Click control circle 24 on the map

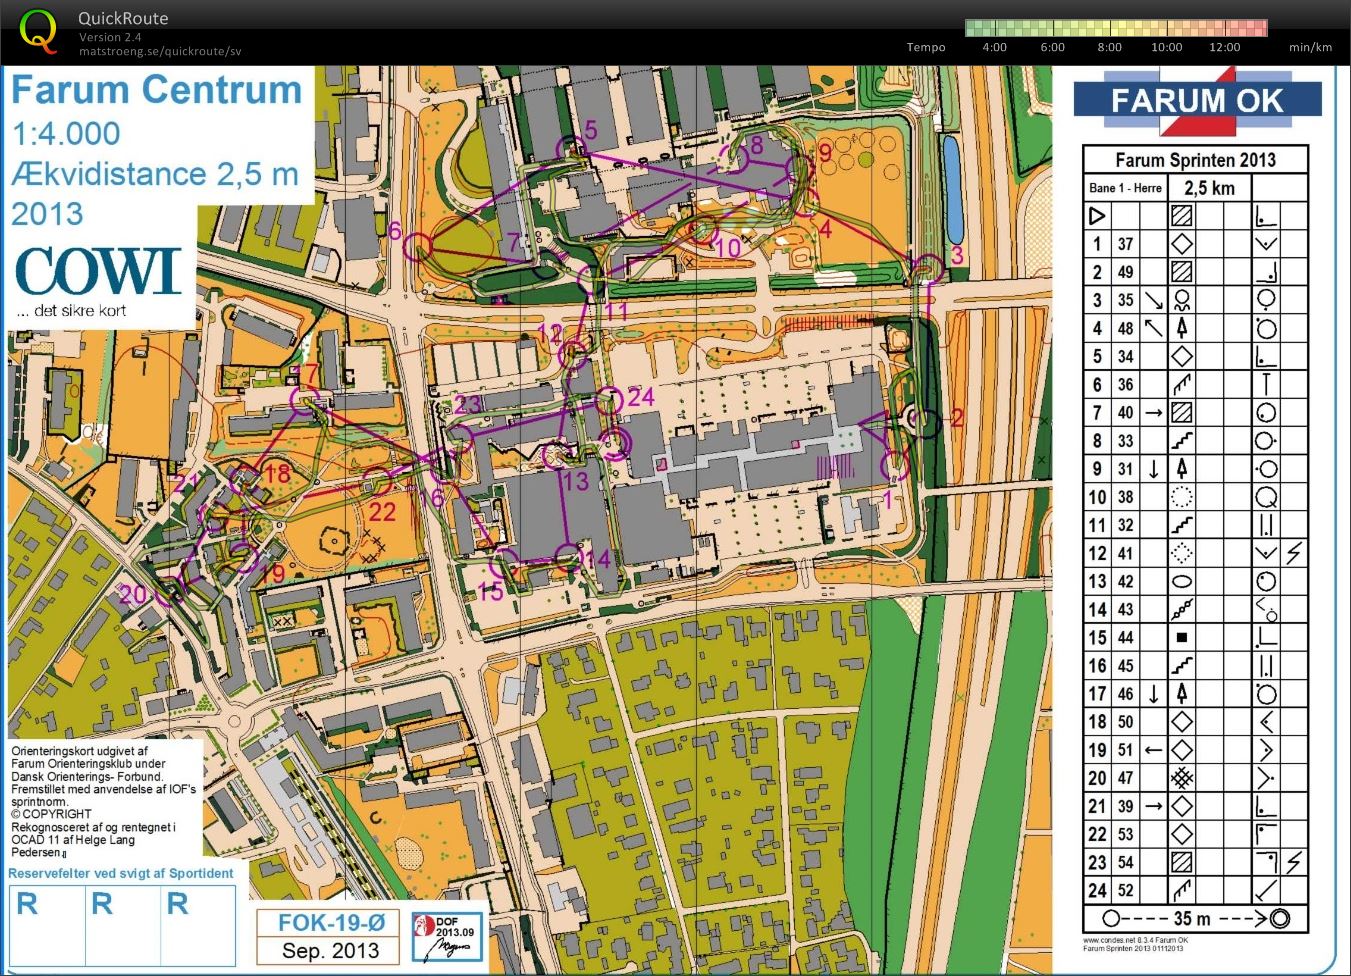pyautogui.click(x=609, y=402)
